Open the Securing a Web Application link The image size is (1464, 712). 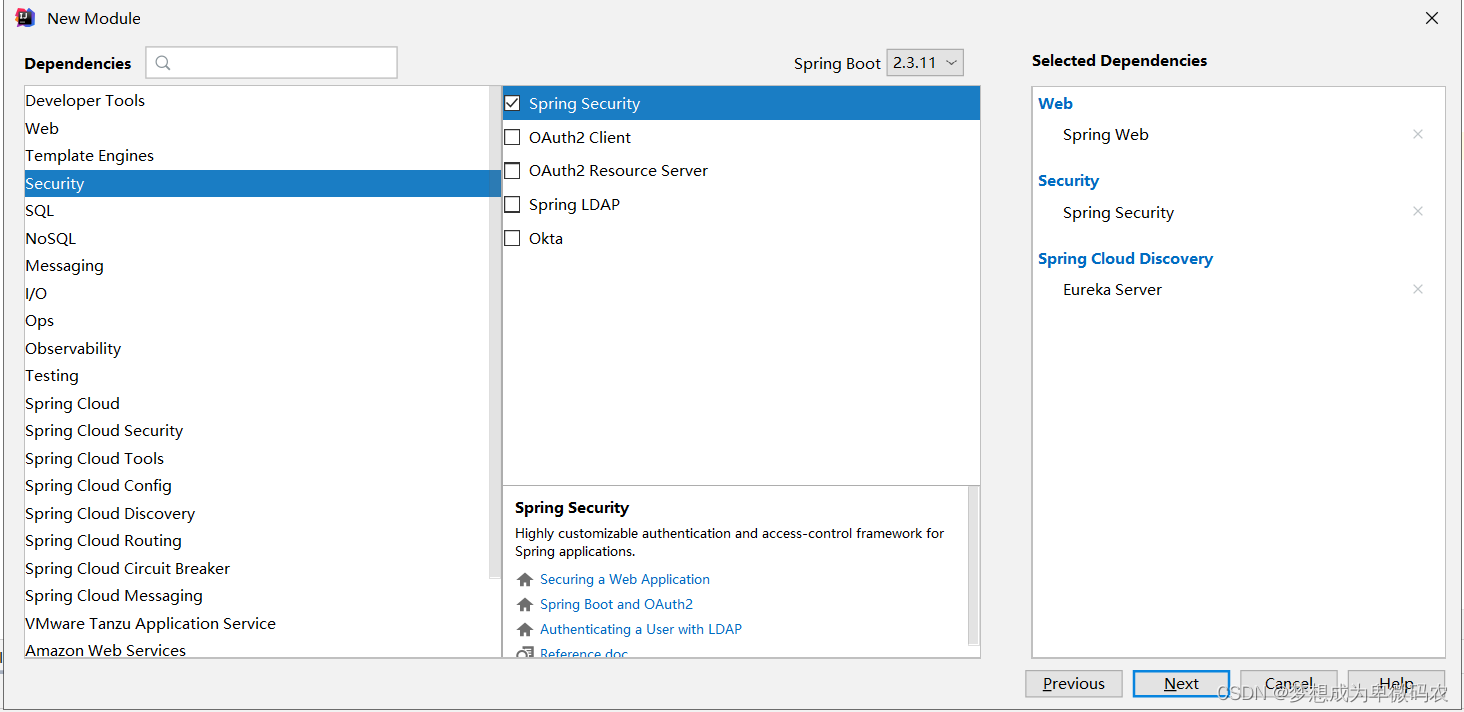point(625,580)
